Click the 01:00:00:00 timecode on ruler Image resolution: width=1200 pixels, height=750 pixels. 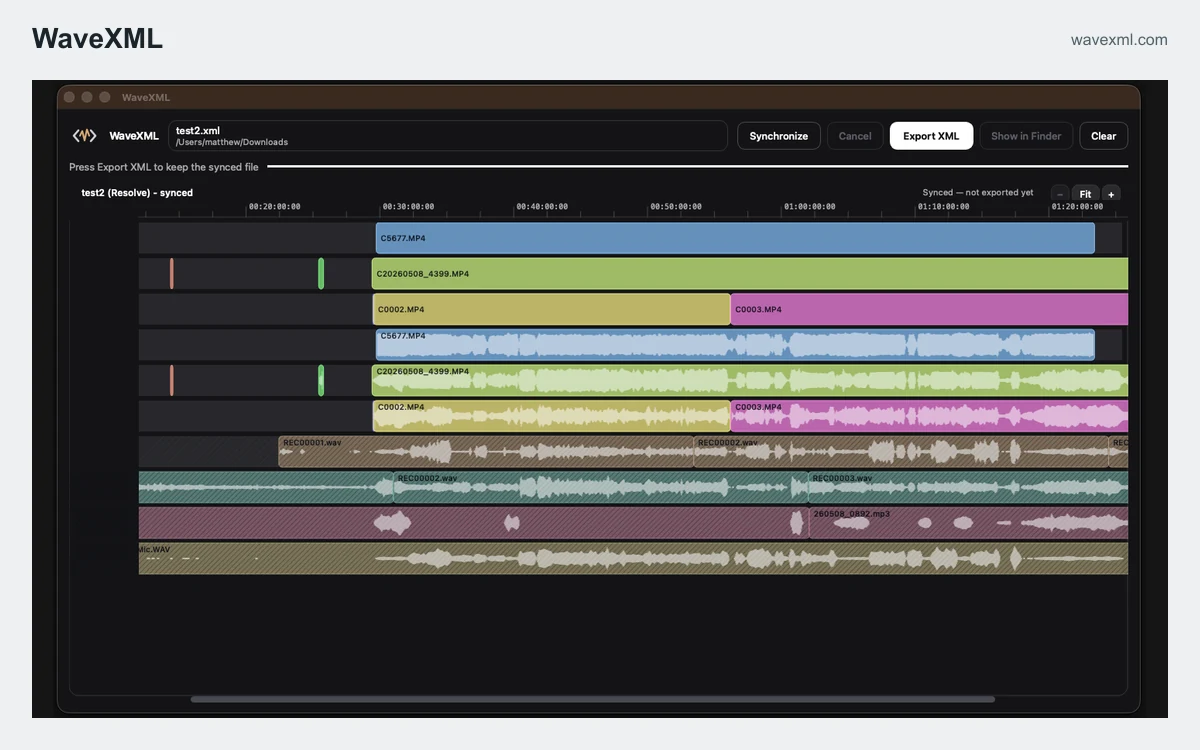click(810, 207)
